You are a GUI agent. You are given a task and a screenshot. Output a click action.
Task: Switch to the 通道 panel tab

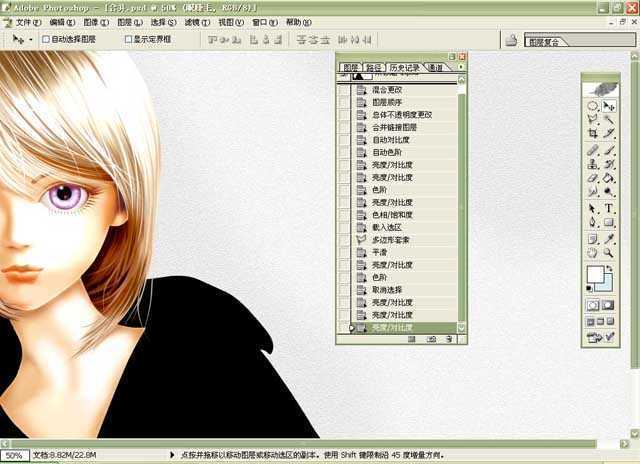pyautogui.click(x=436, y=67)
